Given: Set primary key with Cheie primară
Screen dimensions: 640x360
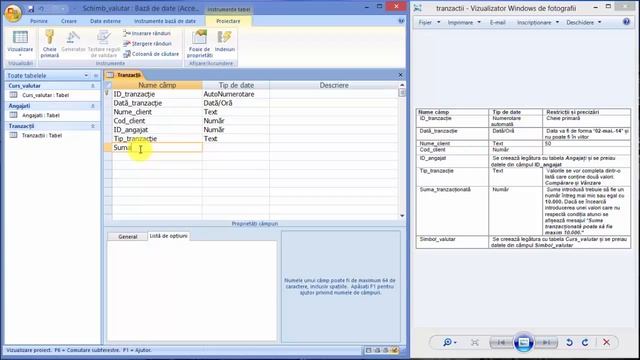Looking at the screenshot, I should 50,44.
